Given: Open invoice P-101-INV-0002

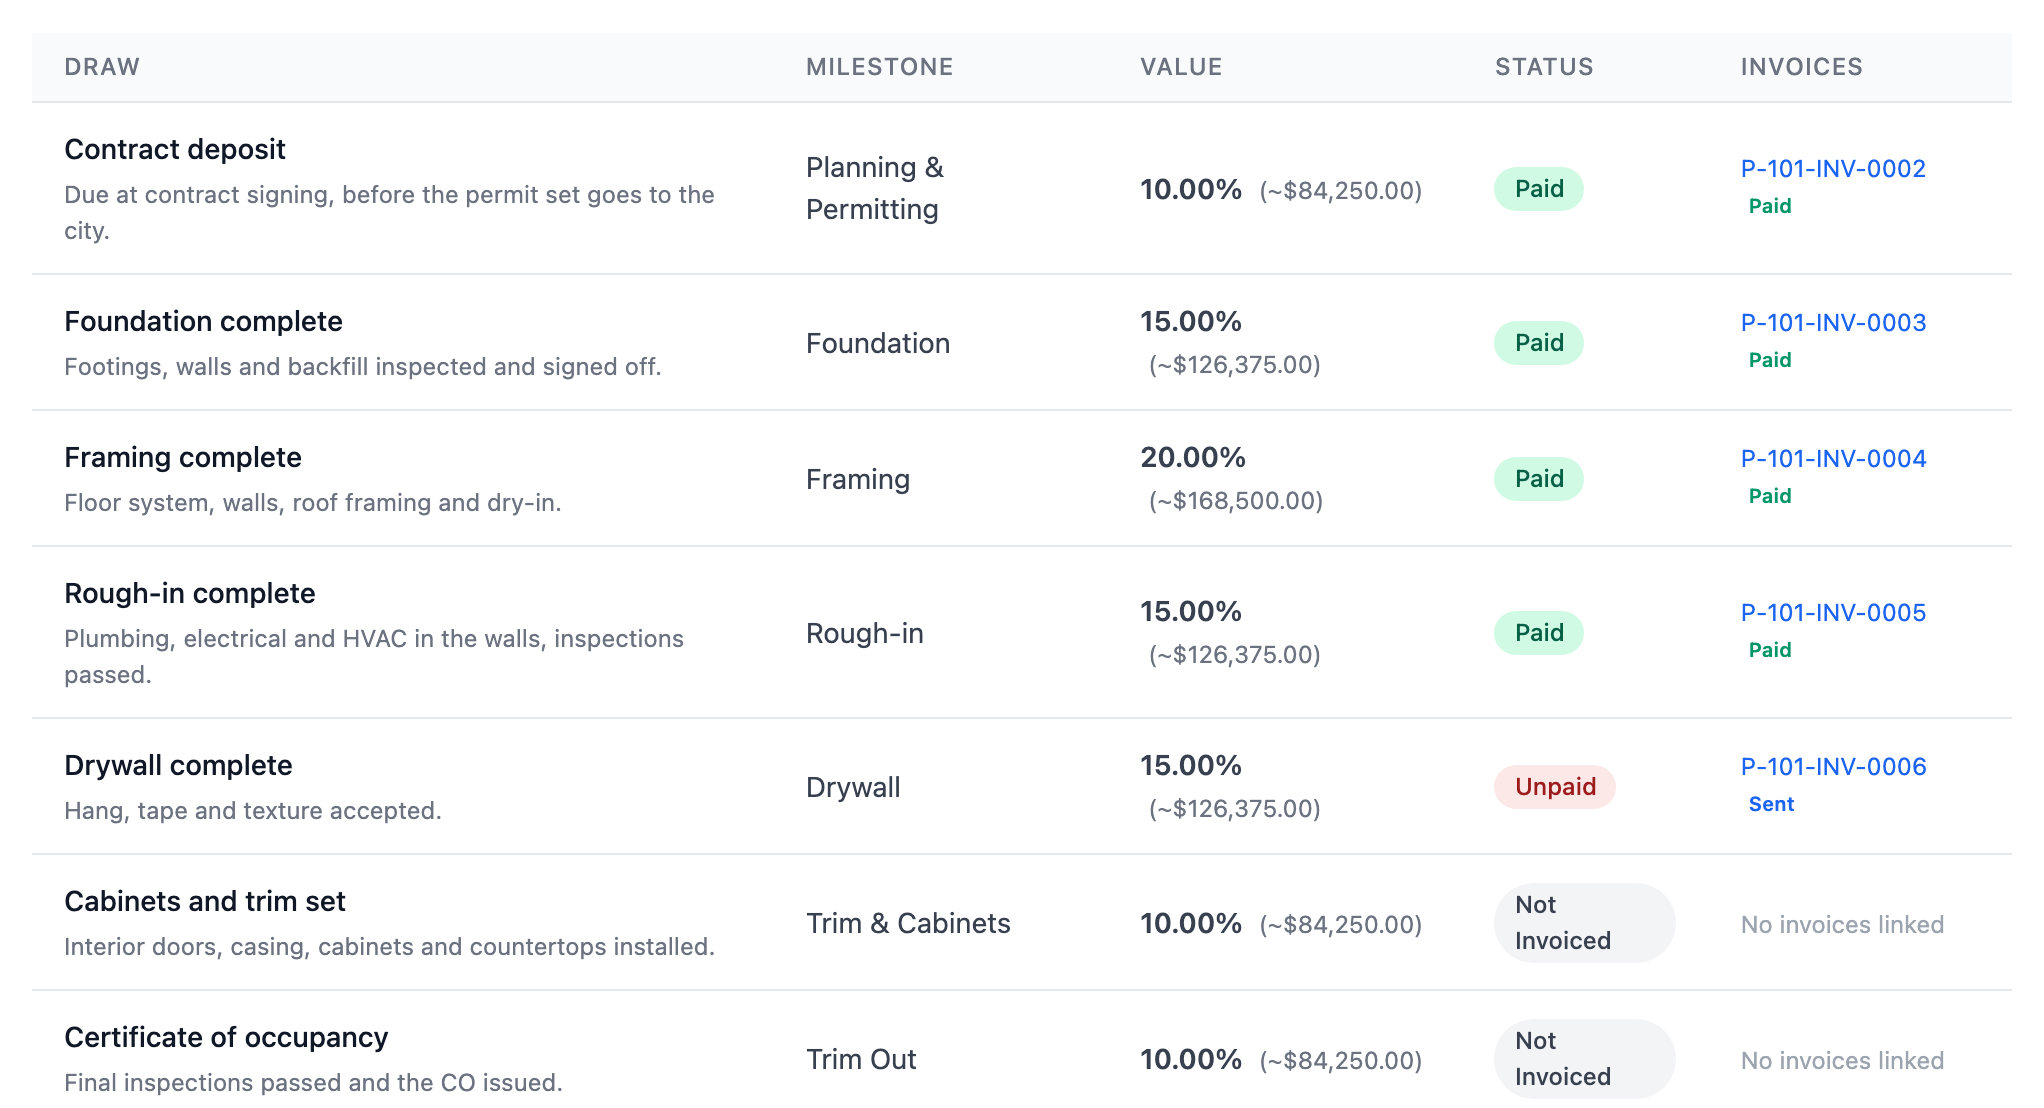Looking at the screenshot, I should [x=1833, y=169].
